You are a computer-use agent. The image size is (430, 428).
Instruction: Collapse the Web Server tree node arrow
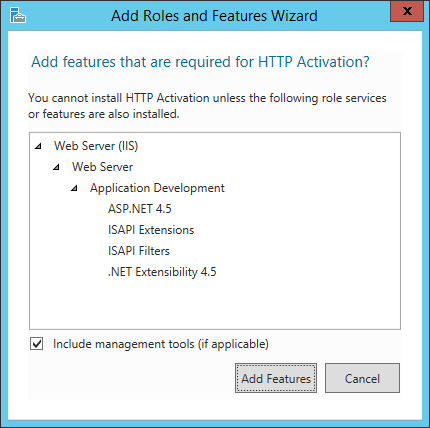(57, 167)
